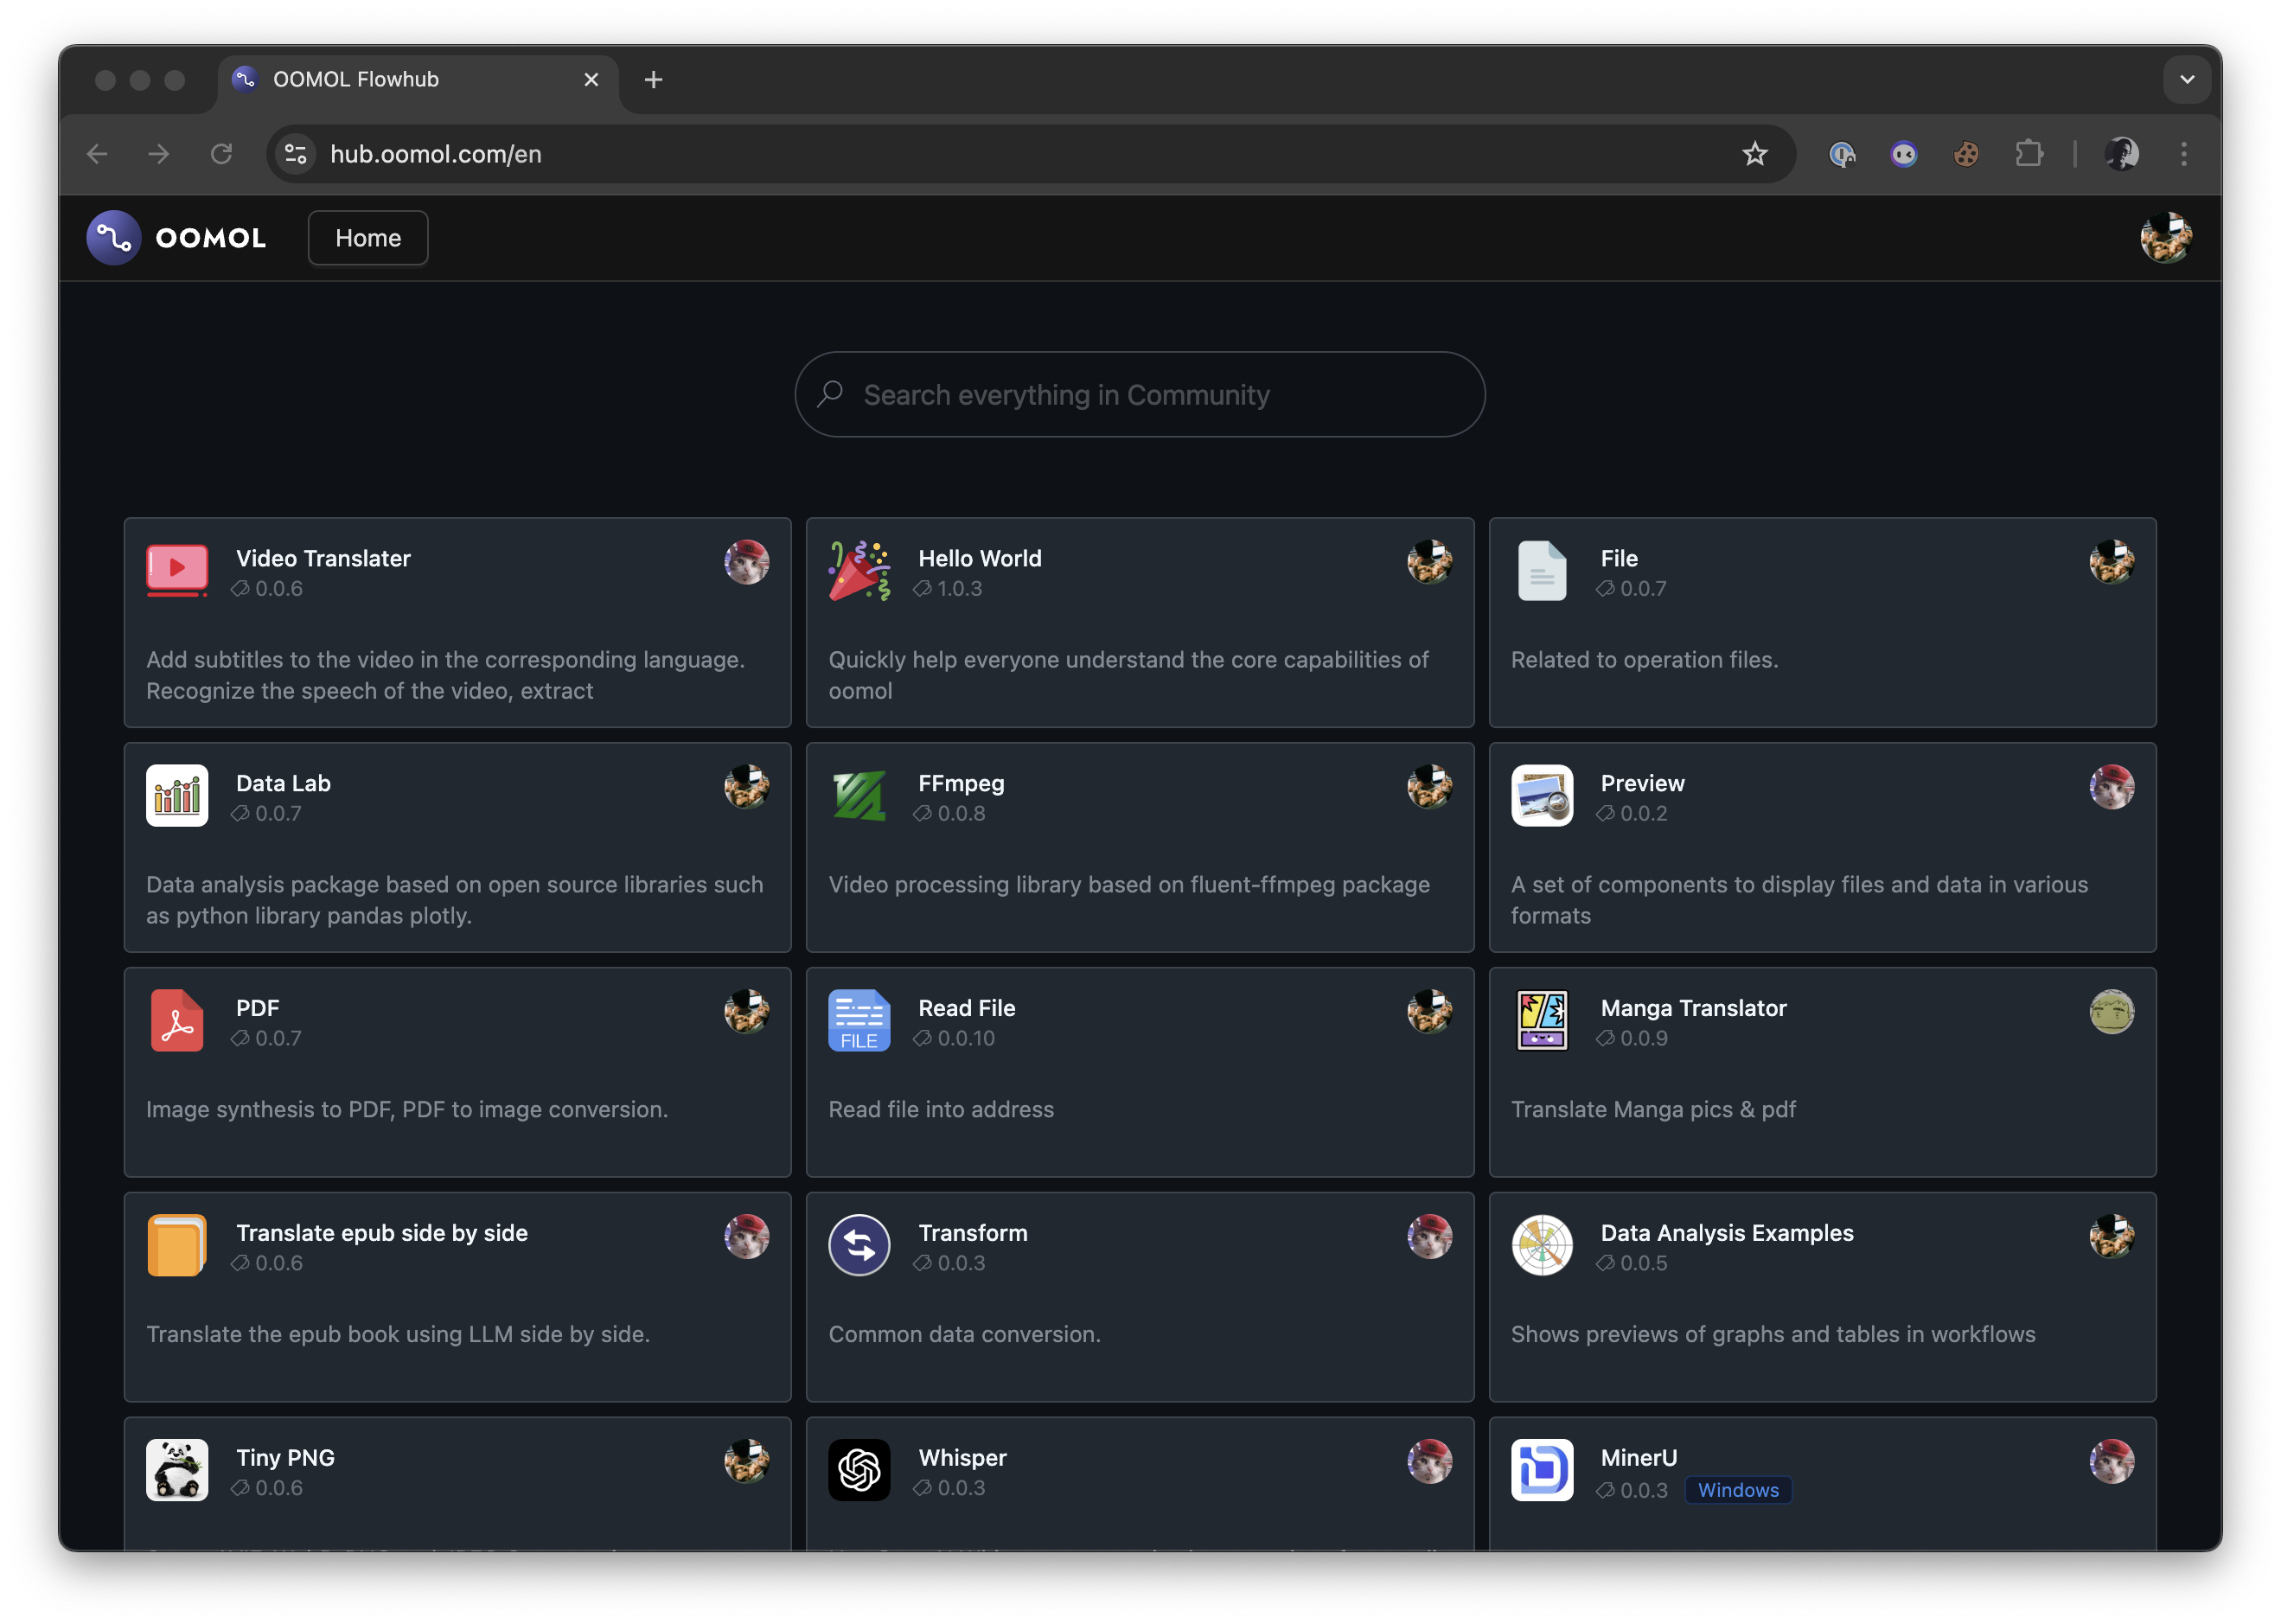Open the user avatar in page header
The height and width of the screenshot is (1624, 2281).
(2165, 238)
